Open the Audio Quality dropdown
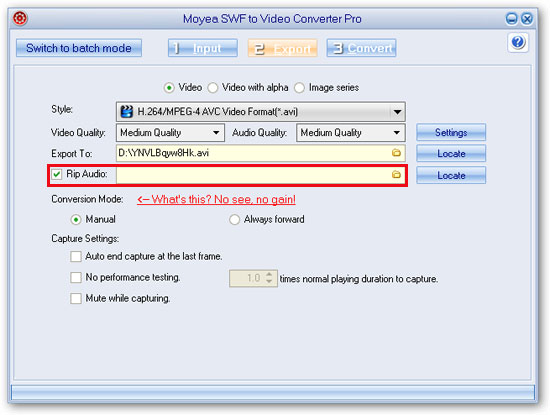550x415 pixels. [396, 133]
